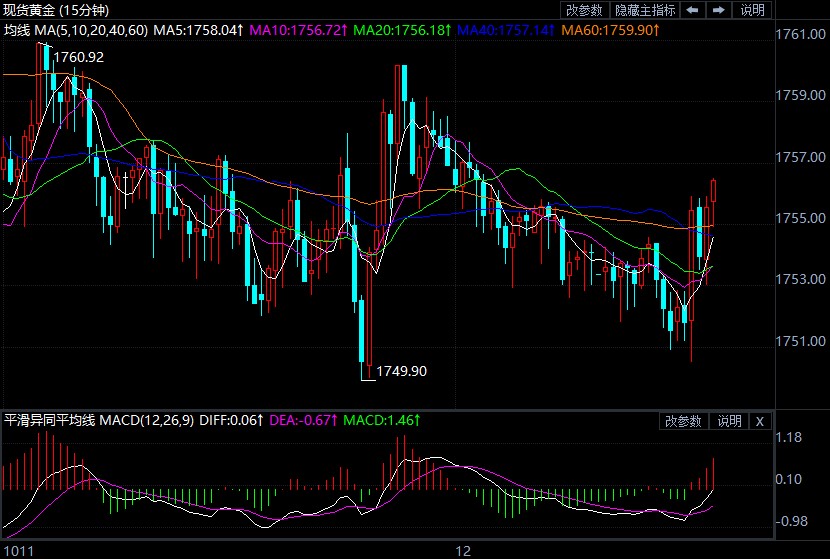This screenshot has width=830, height=559.
Task: Click the 平滑异同平均线 MACD(12,26,9) label
Action: pos(99,421)
